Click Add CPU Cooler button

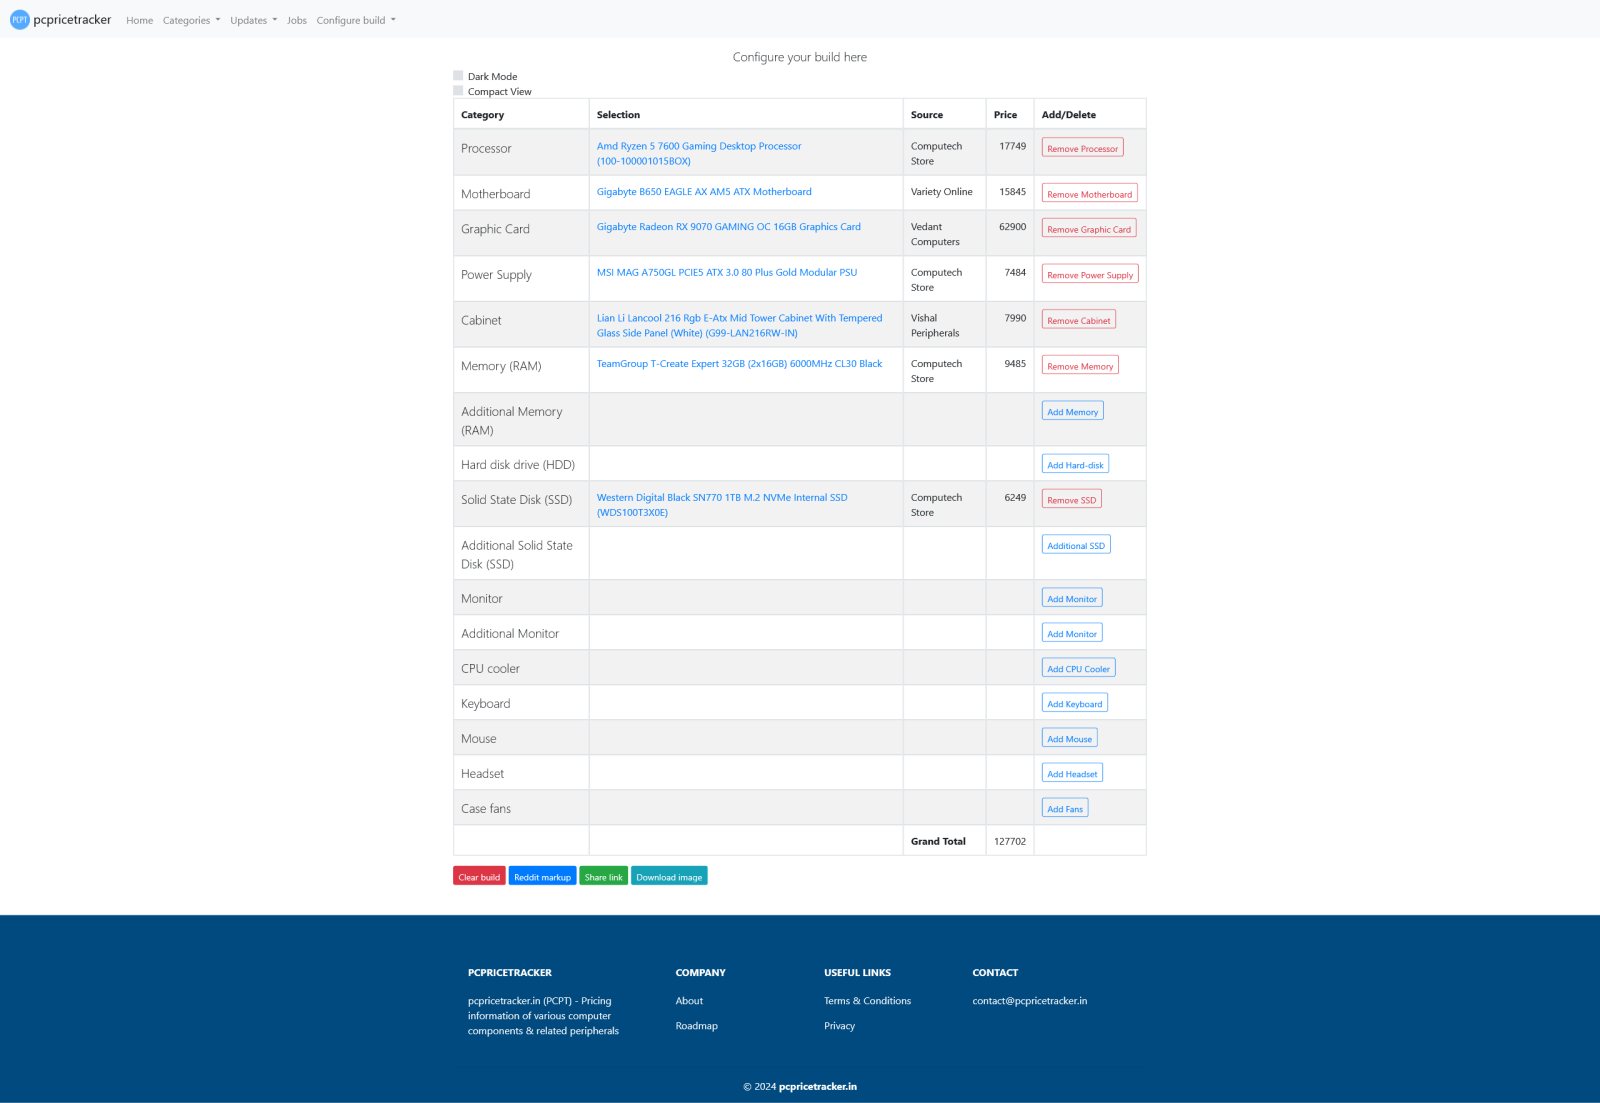(x=1078, y=669)
